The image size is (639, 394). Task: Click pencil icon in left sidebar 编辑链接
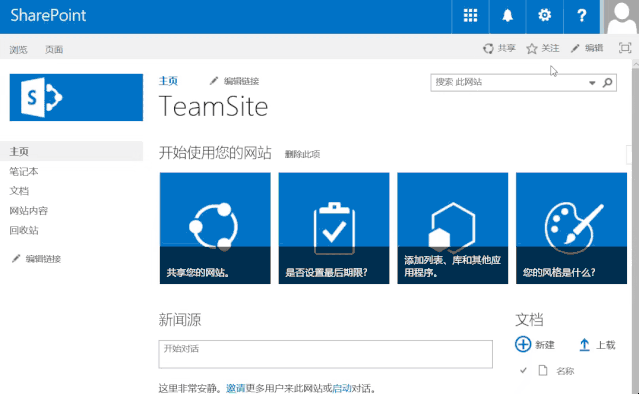tap(16, 259)
